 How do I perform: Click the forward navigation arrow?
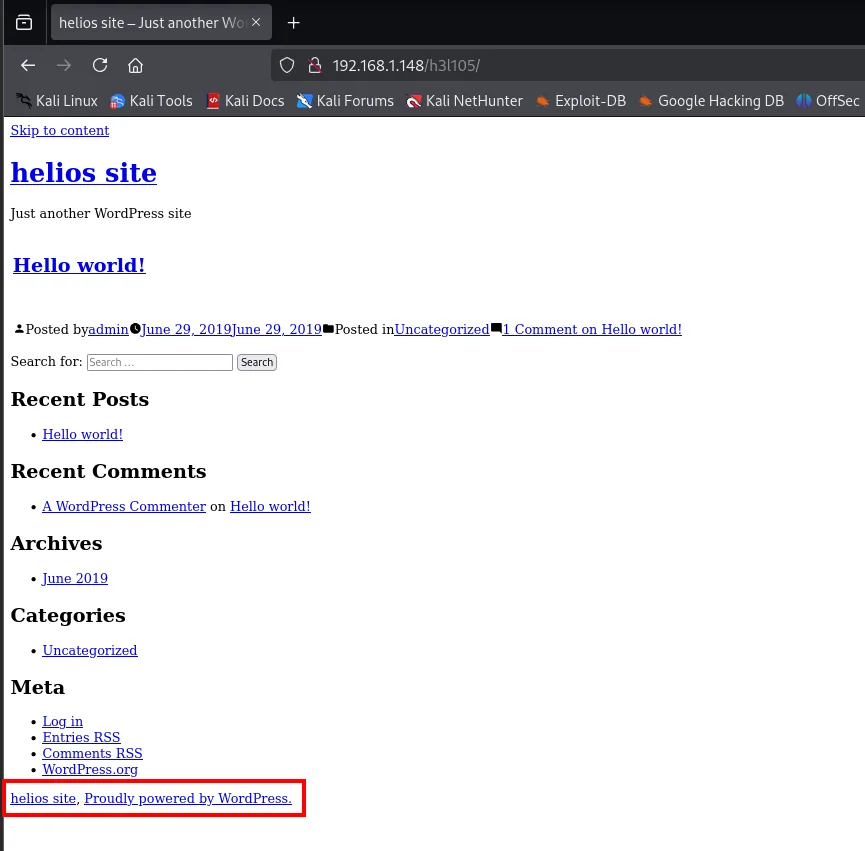(64, 66)
